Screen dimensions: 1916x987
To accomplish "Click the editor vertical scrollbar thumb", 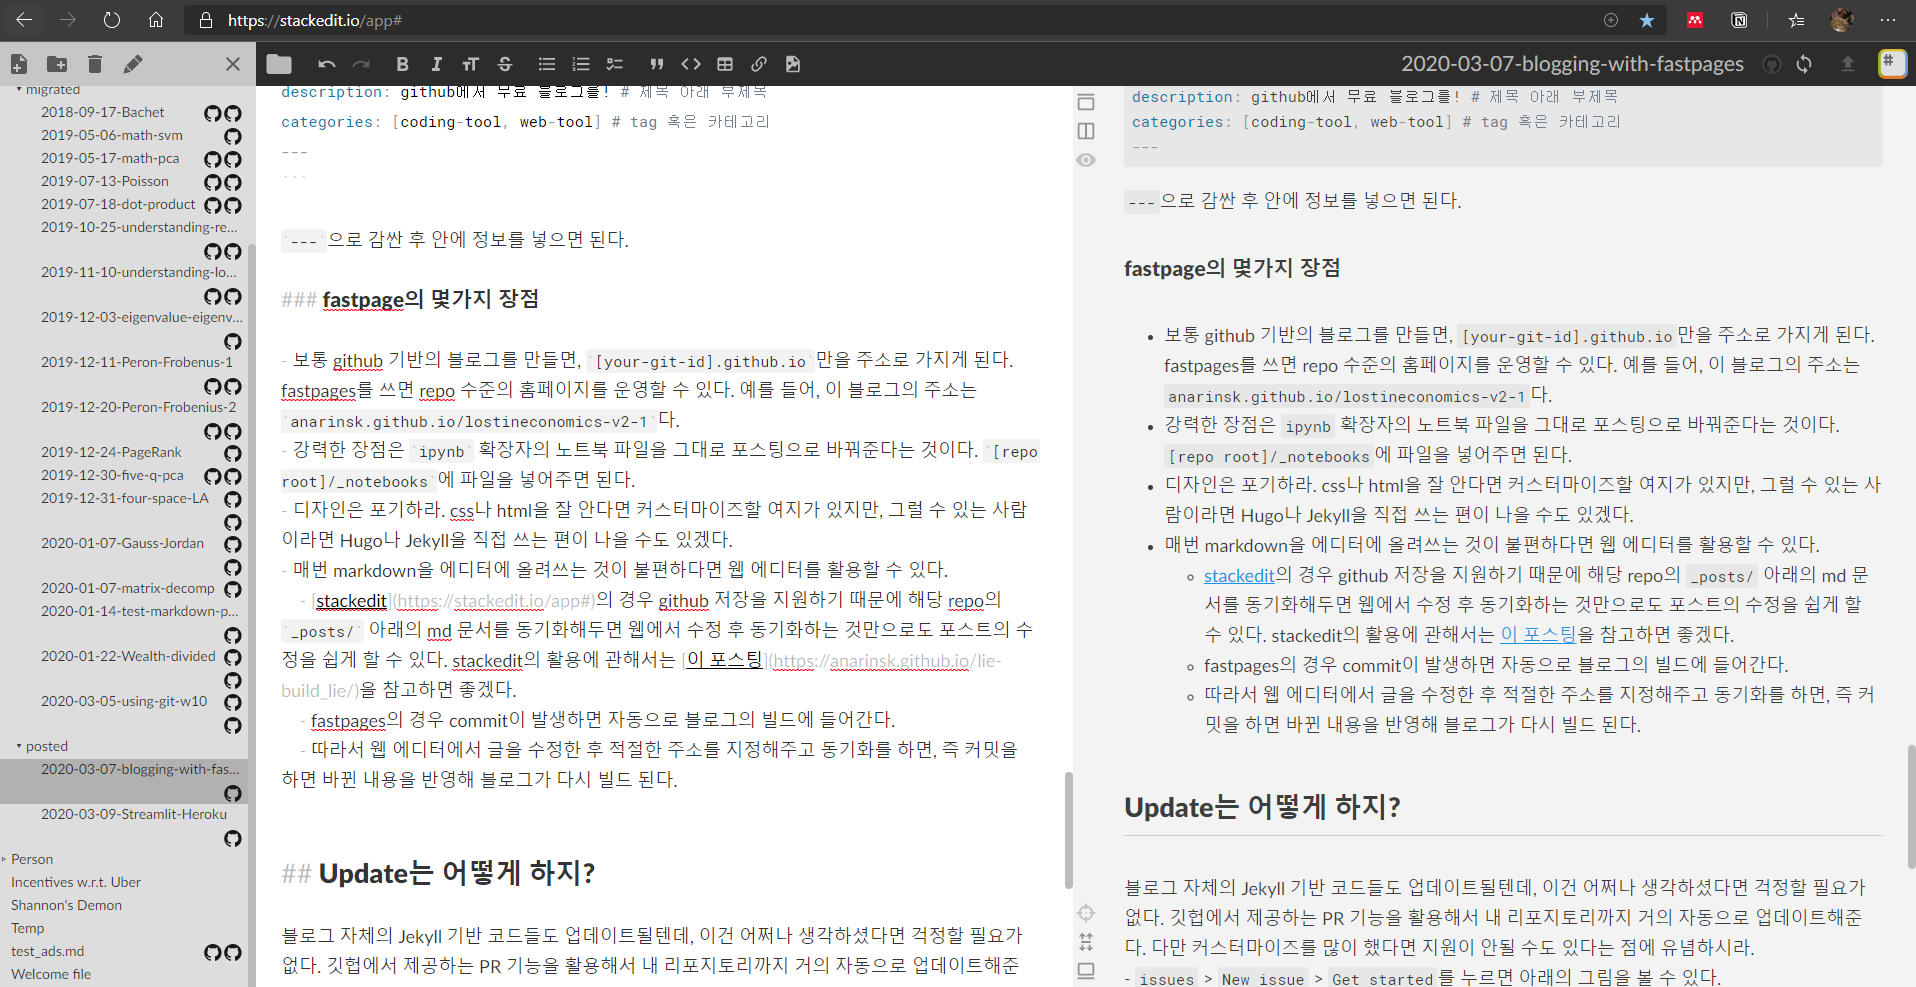I will pos(1068,830).
